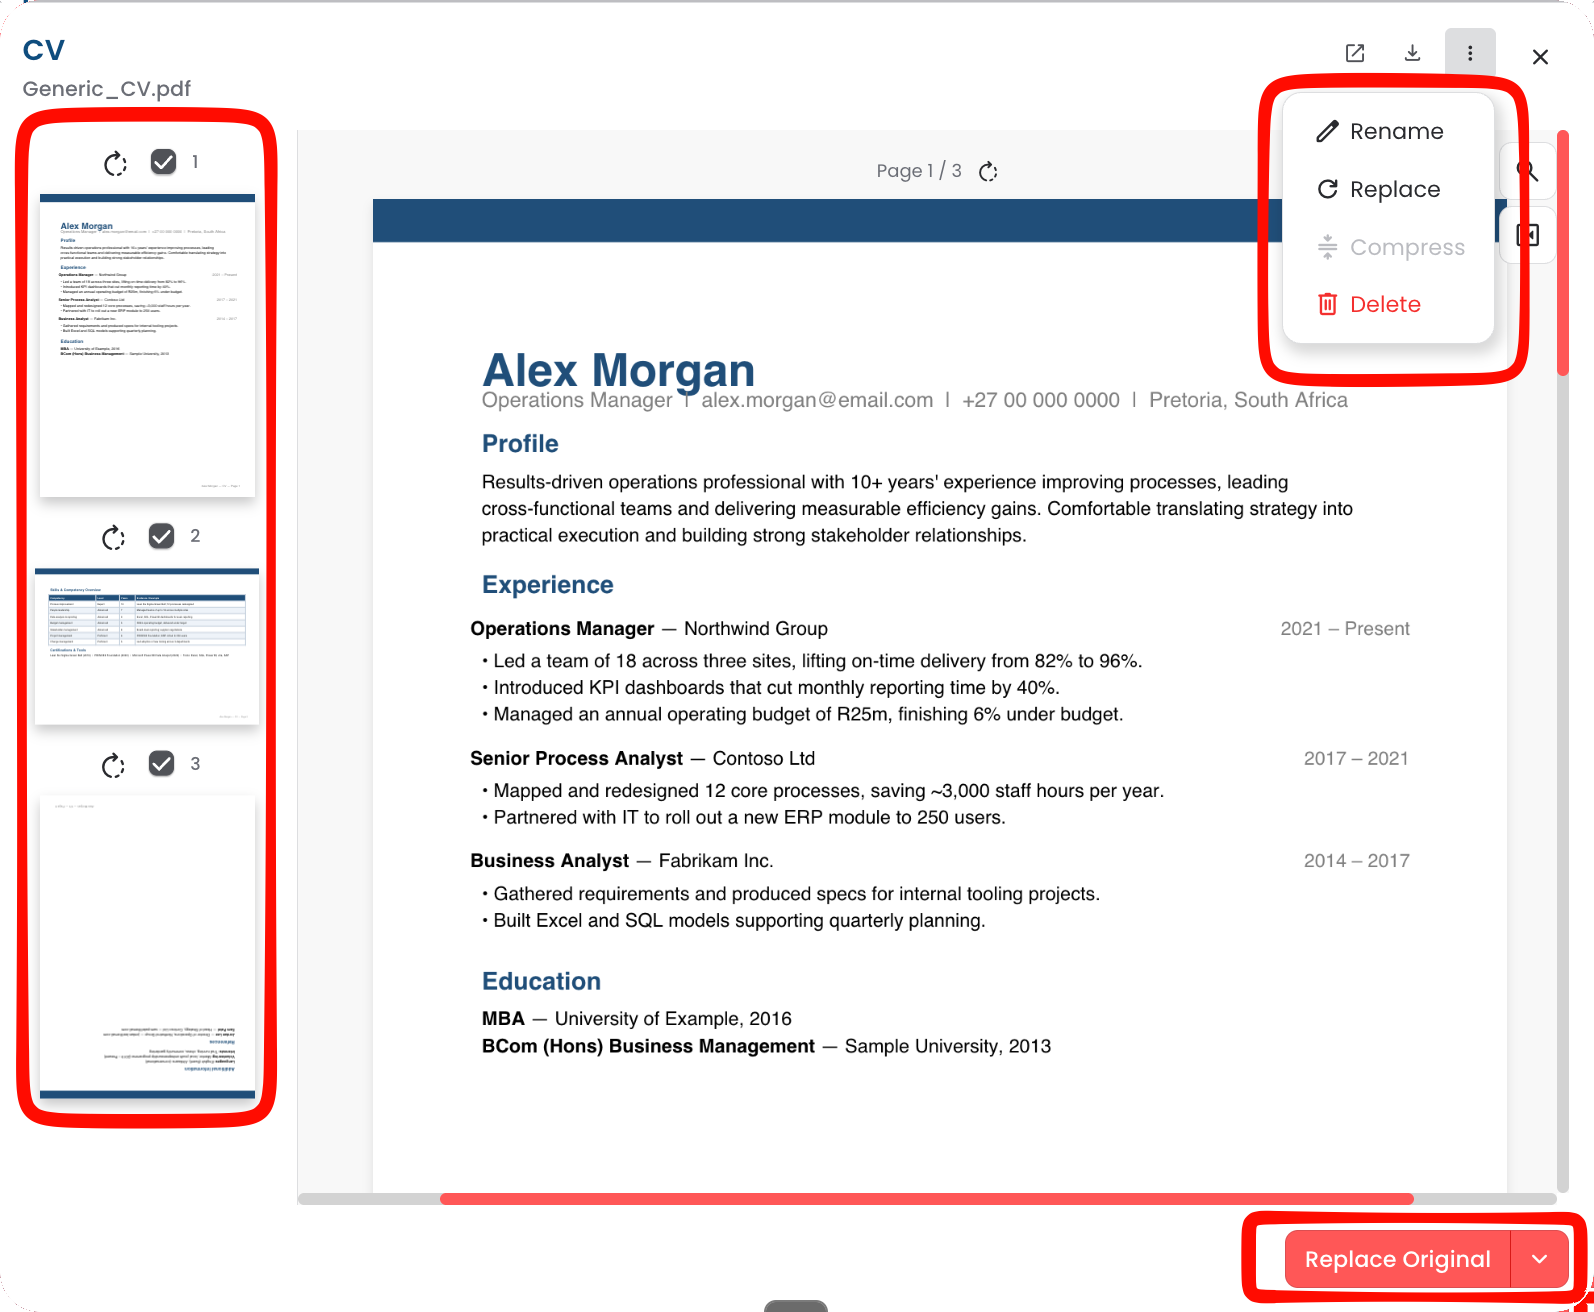Click the 2021 – Present date range
This screenshot has height=1312, width=1594.
click(x=1345, y=629)
